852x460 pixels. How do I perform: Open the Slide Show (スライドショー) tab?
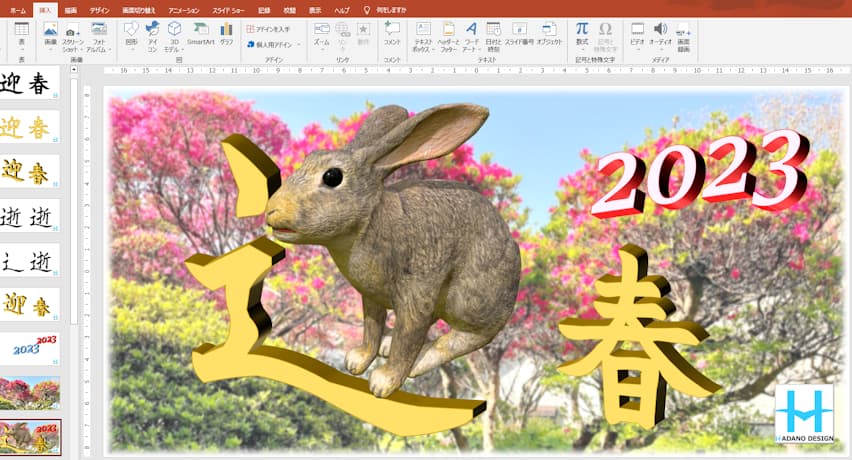[x=228, y=10]
